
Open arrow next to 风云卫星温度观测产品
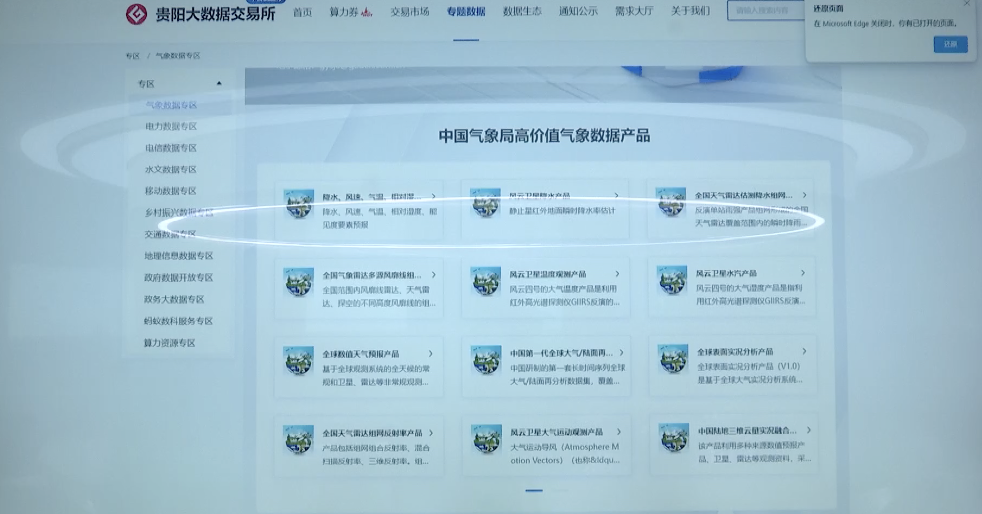[x=616, y=274]
